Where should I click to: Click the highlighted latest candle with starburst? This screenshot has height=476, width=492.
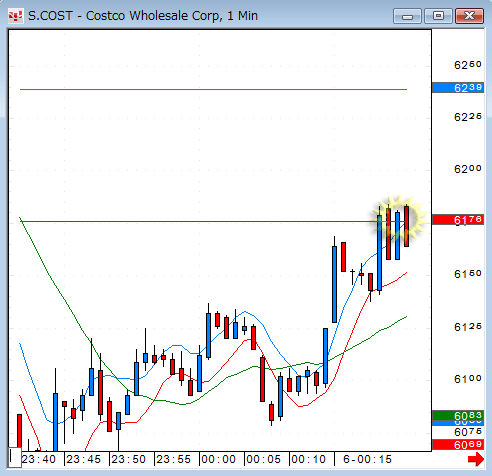[x=407, y=226]
